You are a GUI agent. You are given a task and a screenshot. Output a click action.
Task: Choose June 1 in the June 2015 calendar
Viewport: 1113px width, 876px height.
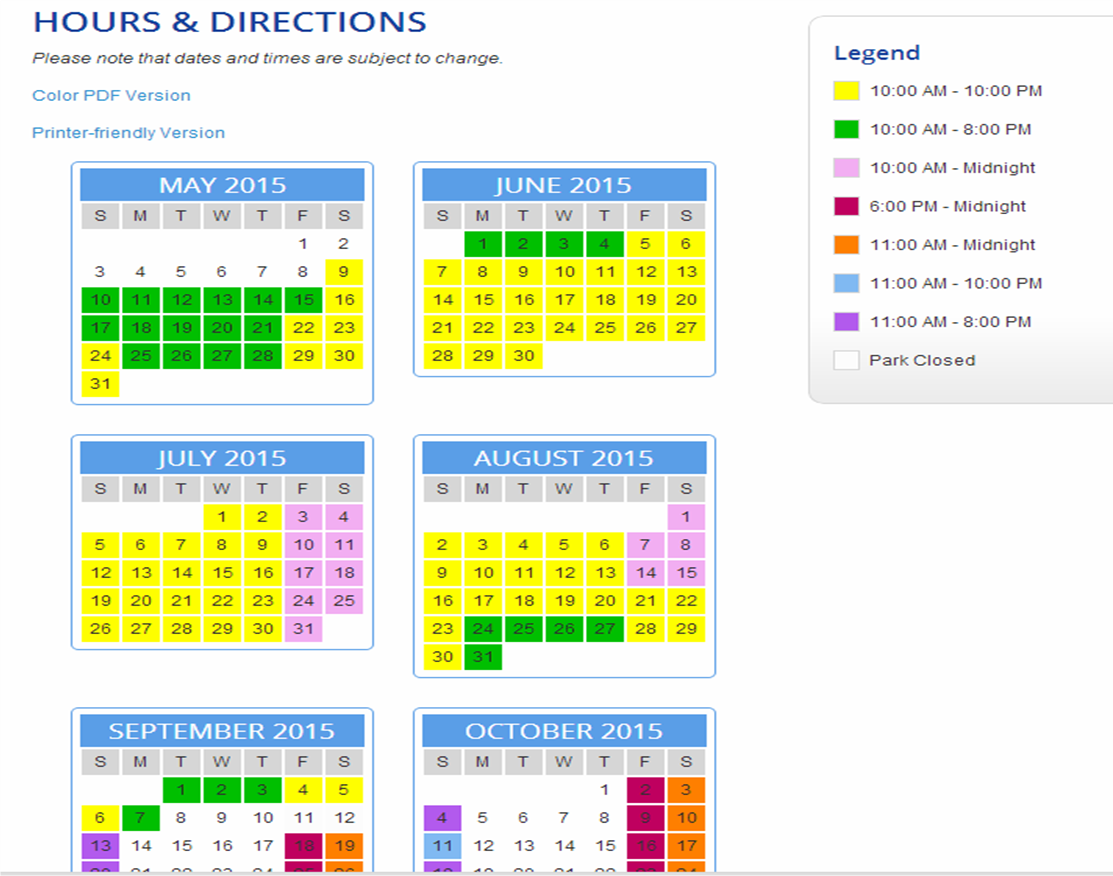click(x=483, y=244)
